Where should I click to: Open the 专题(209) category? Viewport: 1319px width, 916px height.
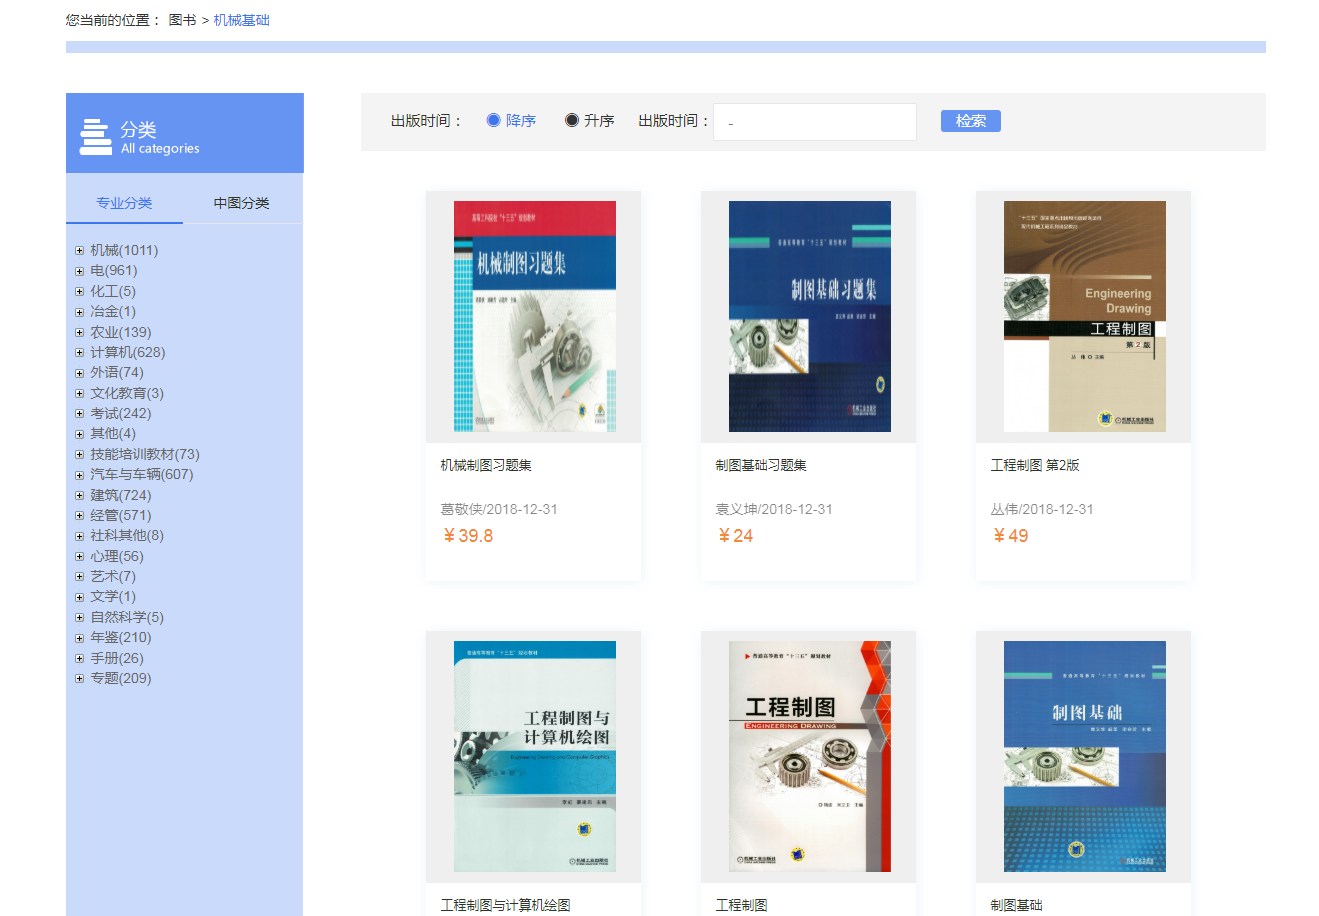pyautogui.click(x=121, y=679)
